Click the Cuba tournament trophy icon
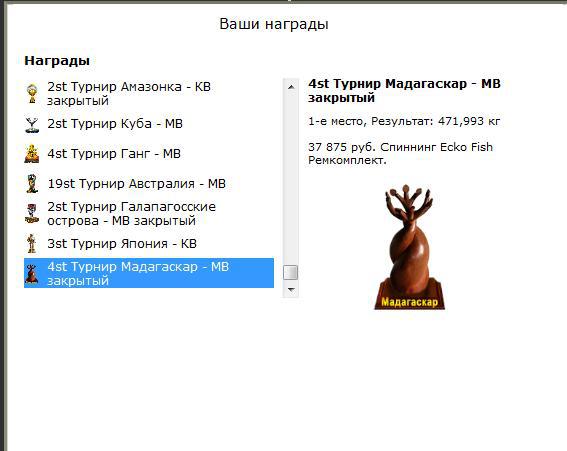 tap(32, 124)
